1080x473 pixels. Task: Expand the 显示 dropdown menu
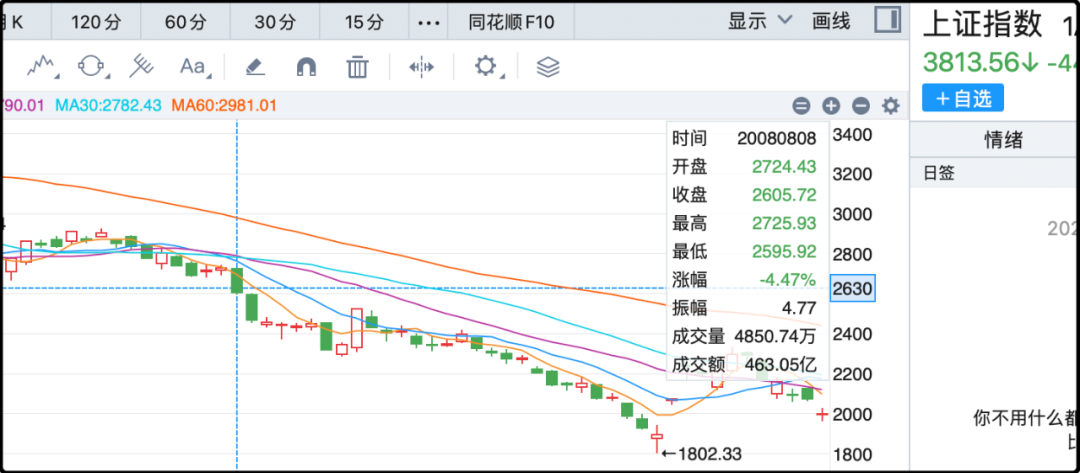point(759,20)
